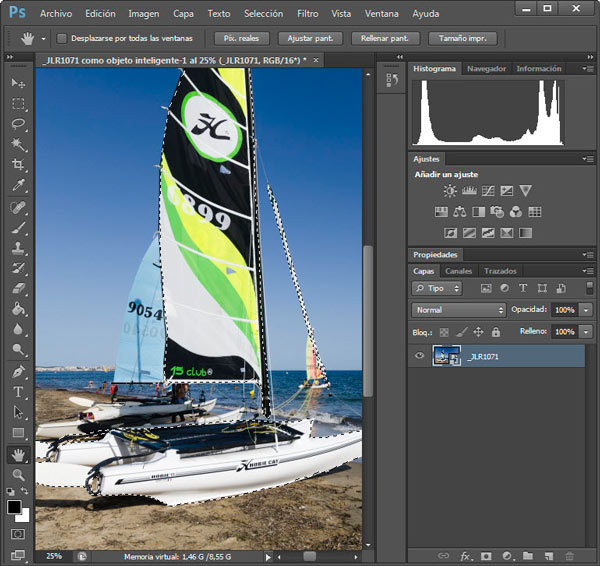Select the Rectangle shape tool
600x566 pixels.
tap(18, 433)
